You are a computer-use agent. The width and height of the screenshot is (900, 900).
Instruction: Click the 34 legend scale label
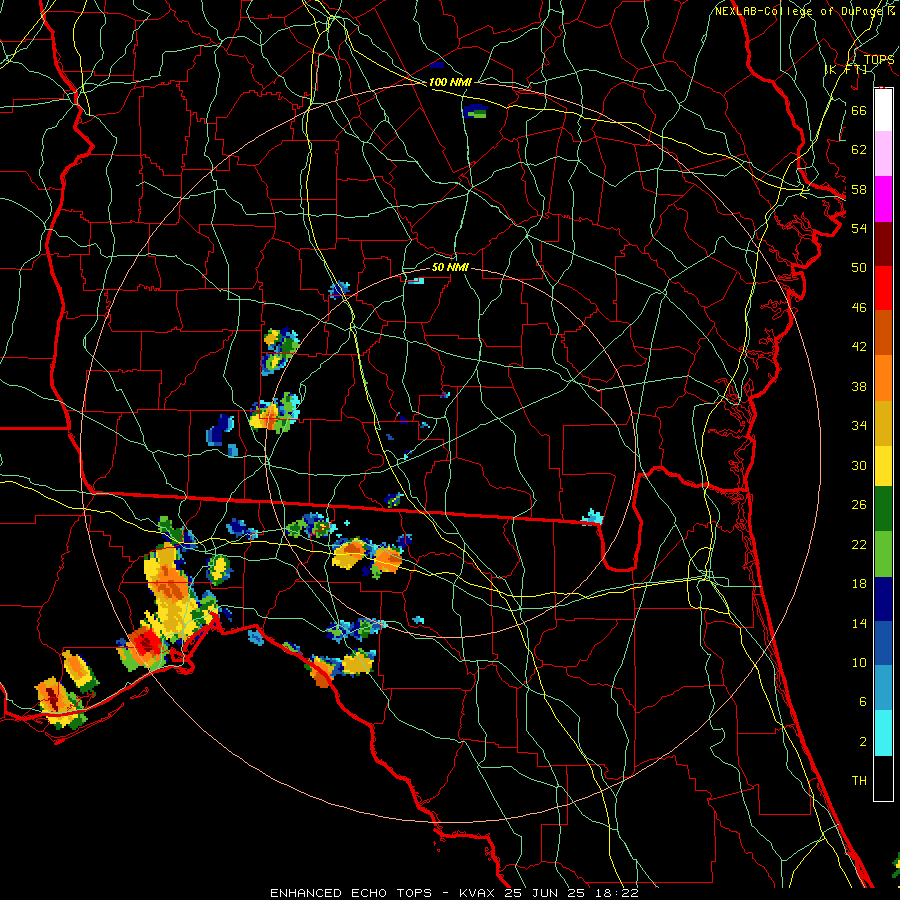pos(859,426)
